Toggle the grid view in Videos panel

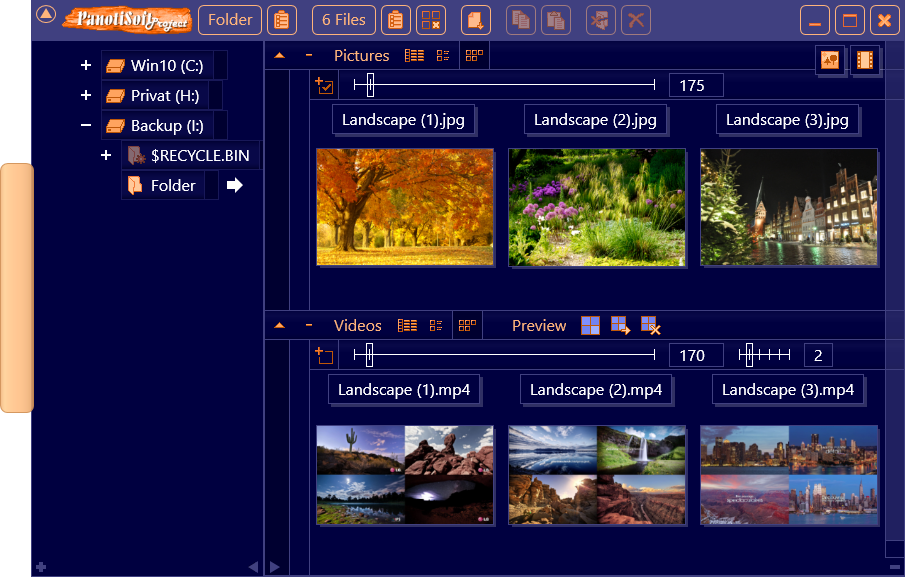pyautogui.click(x=467, y=325)
